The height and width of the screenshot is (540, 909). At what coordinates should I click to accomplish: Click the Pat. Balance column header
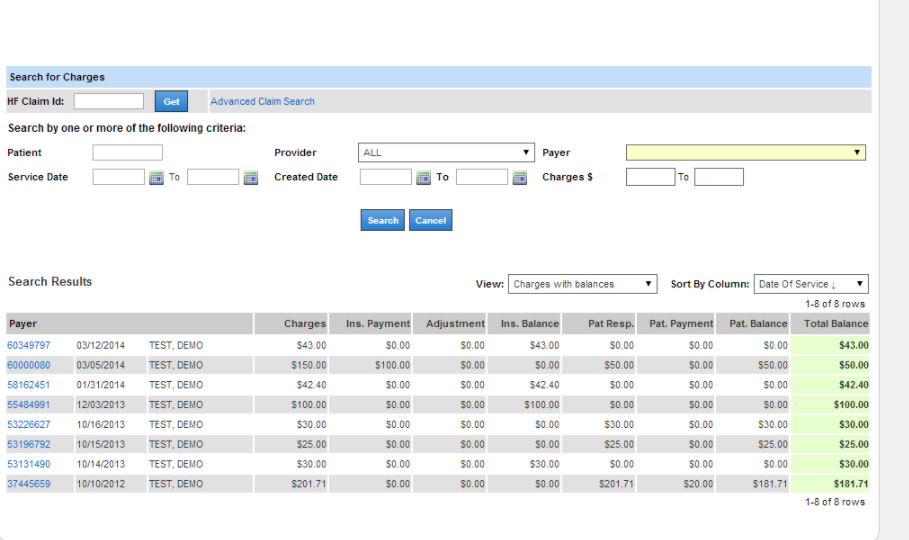(x=752, y=324)
